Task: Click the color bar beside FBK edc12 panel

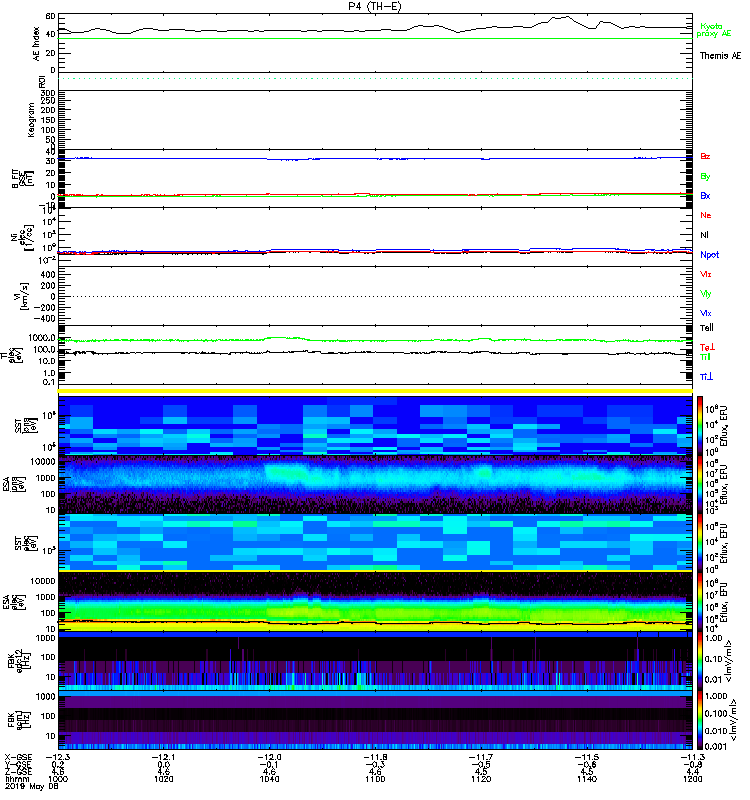Action: tap(700, 661)
